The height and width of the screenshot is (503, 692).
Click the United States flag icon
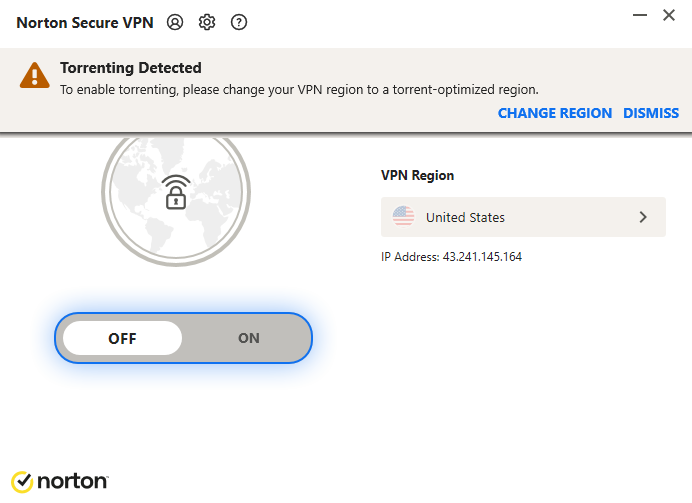click(x=403, y=217)
